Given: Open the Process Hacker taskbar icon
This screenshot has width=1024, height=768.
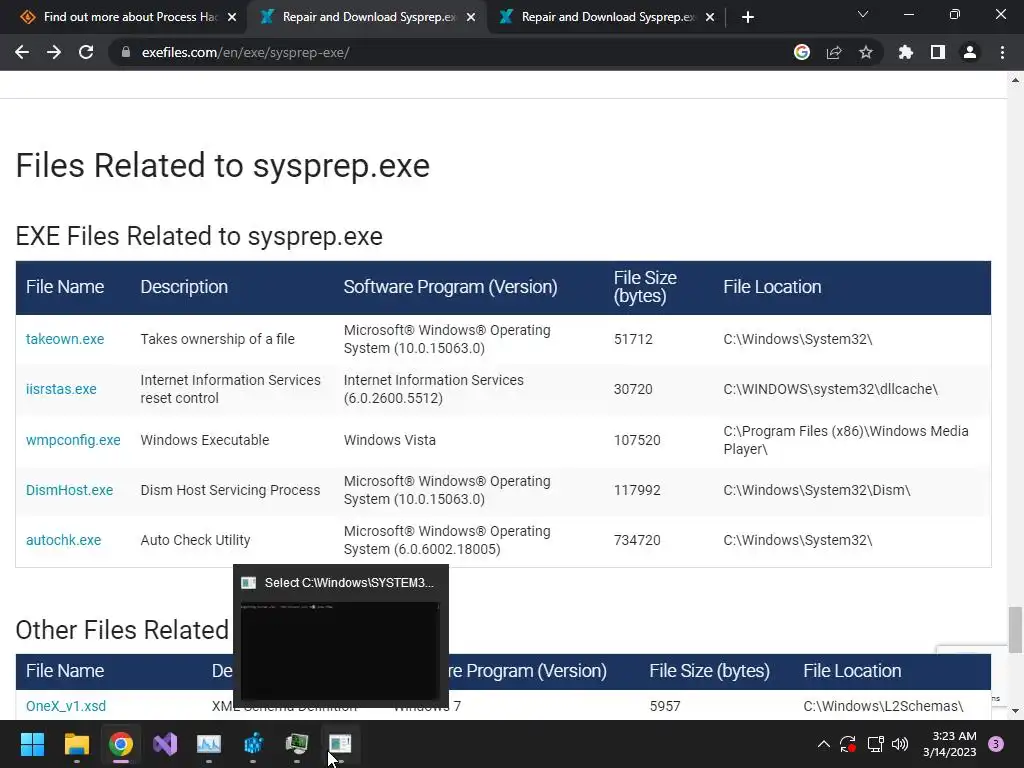Looking at the screenshot, I should [296, 744].
